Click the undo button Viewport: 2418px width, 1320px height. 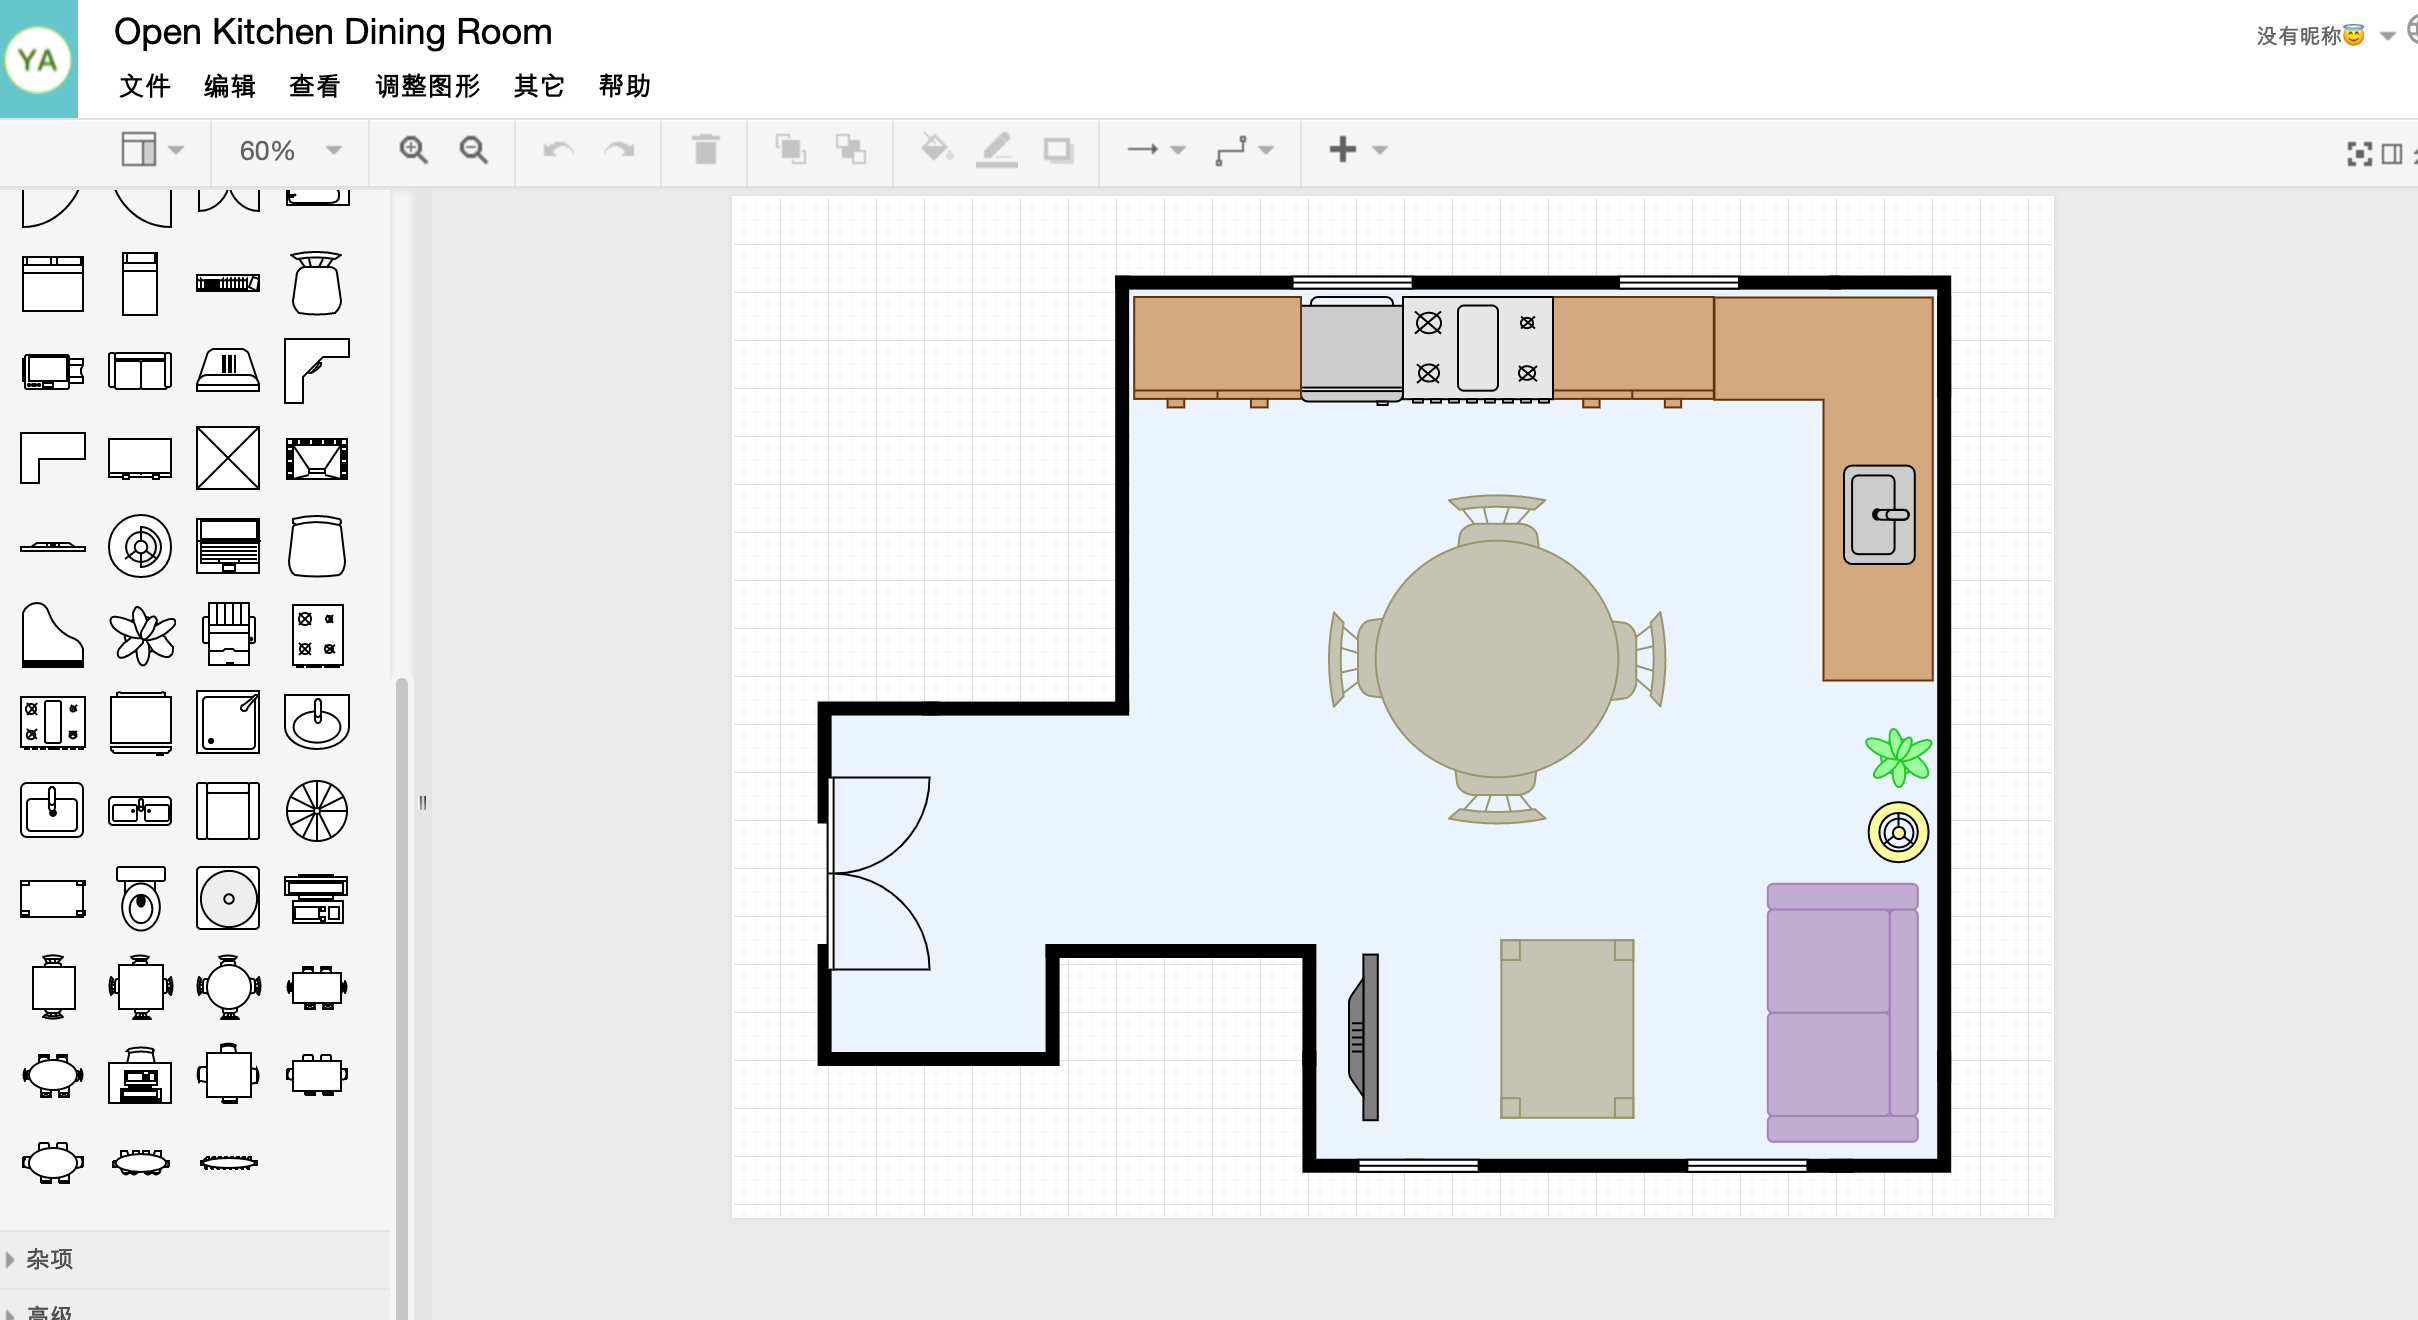pos(559,150)
